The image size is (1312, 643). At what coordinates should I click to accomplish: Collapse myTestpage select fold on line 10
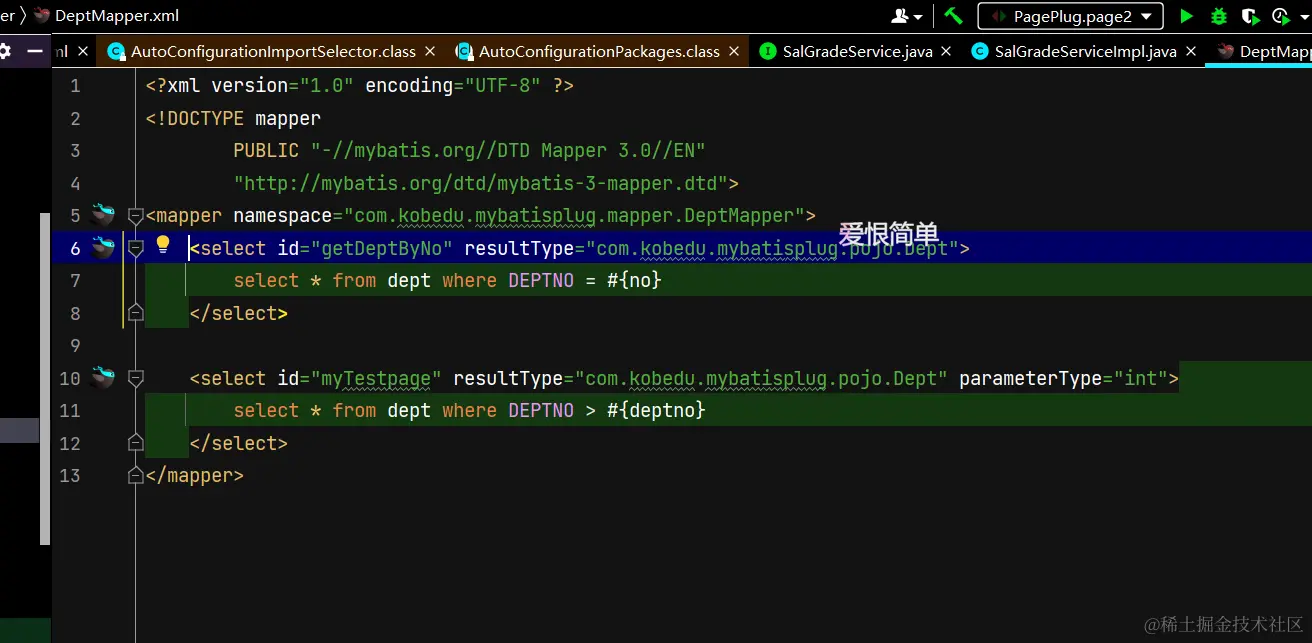point(136,378)
